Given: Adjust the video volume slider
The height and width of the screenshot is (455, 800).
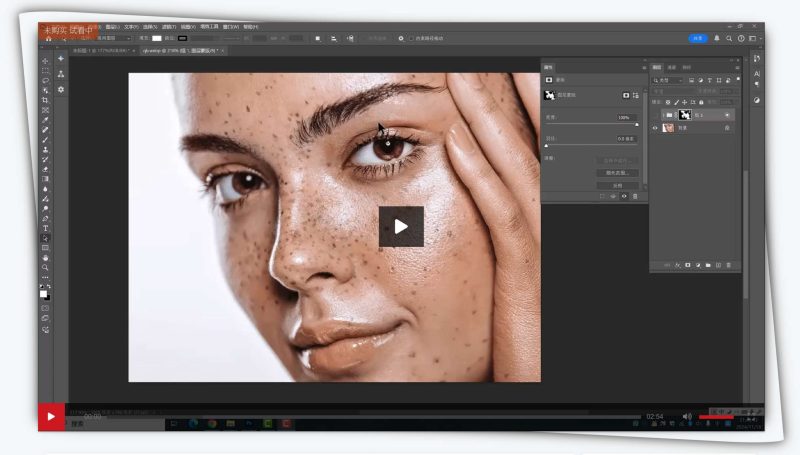Looking at the screenshot, I should pyautogui.click(x=715, y=416).
